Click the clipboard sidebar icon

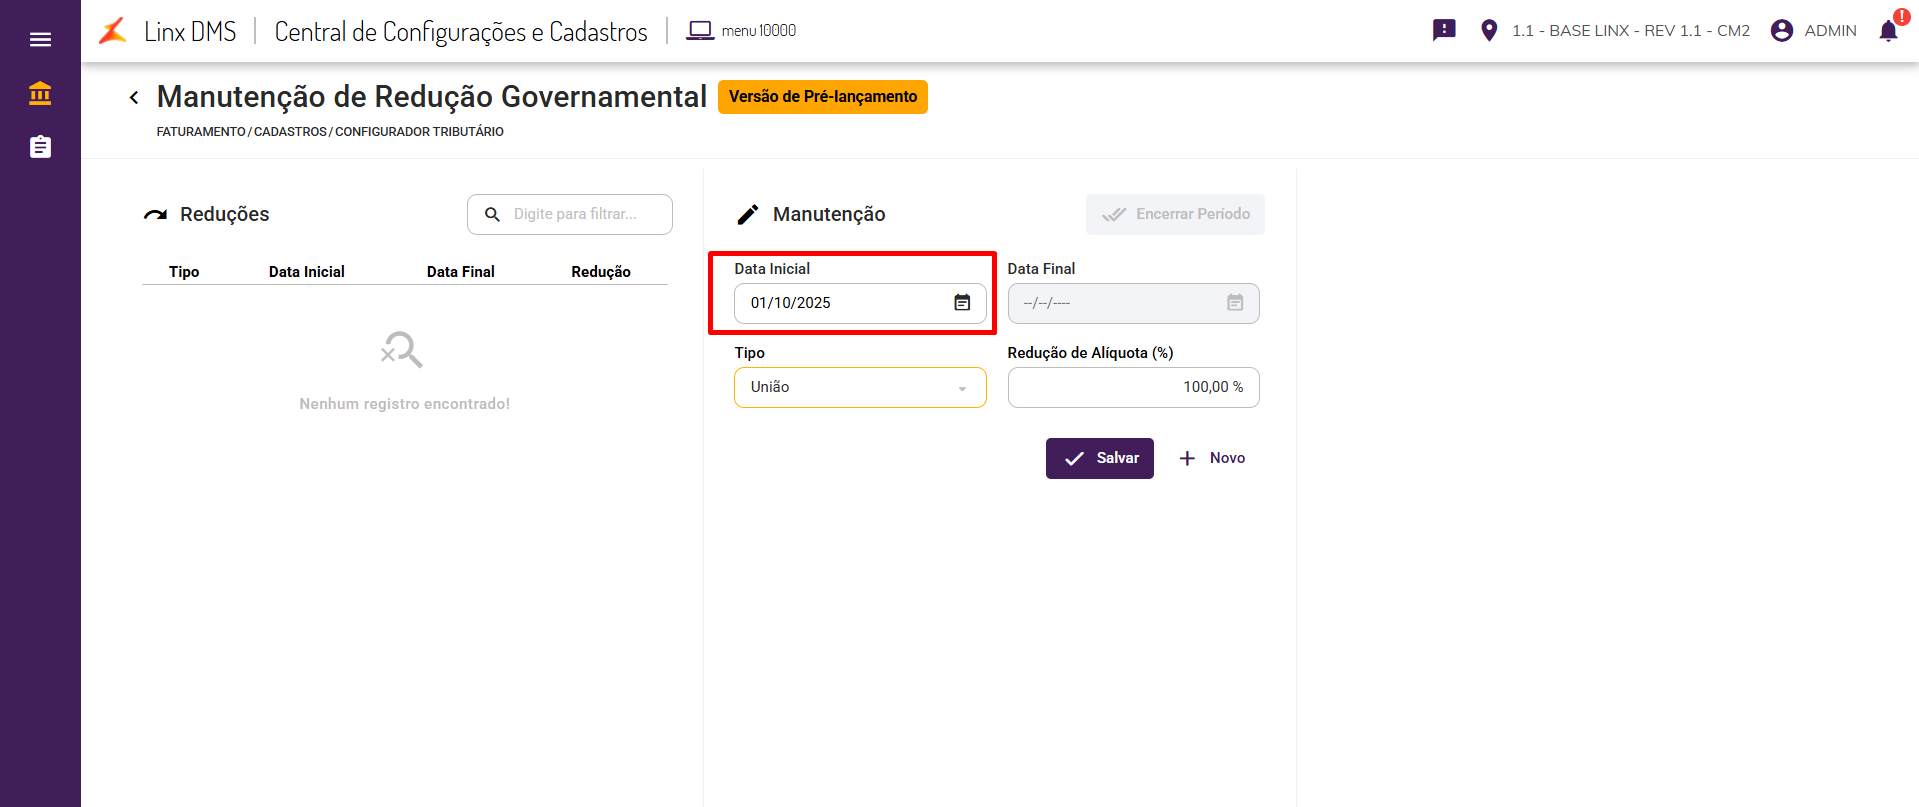(40, 147)
